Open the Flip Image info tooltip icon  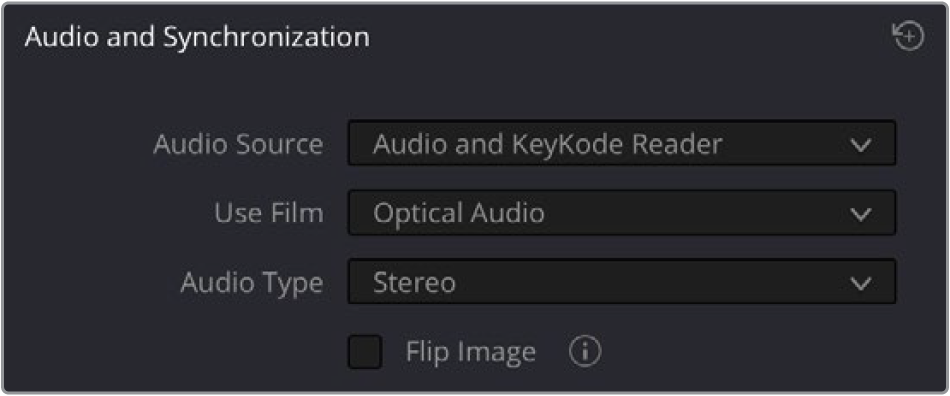click(x=585, y=352)
